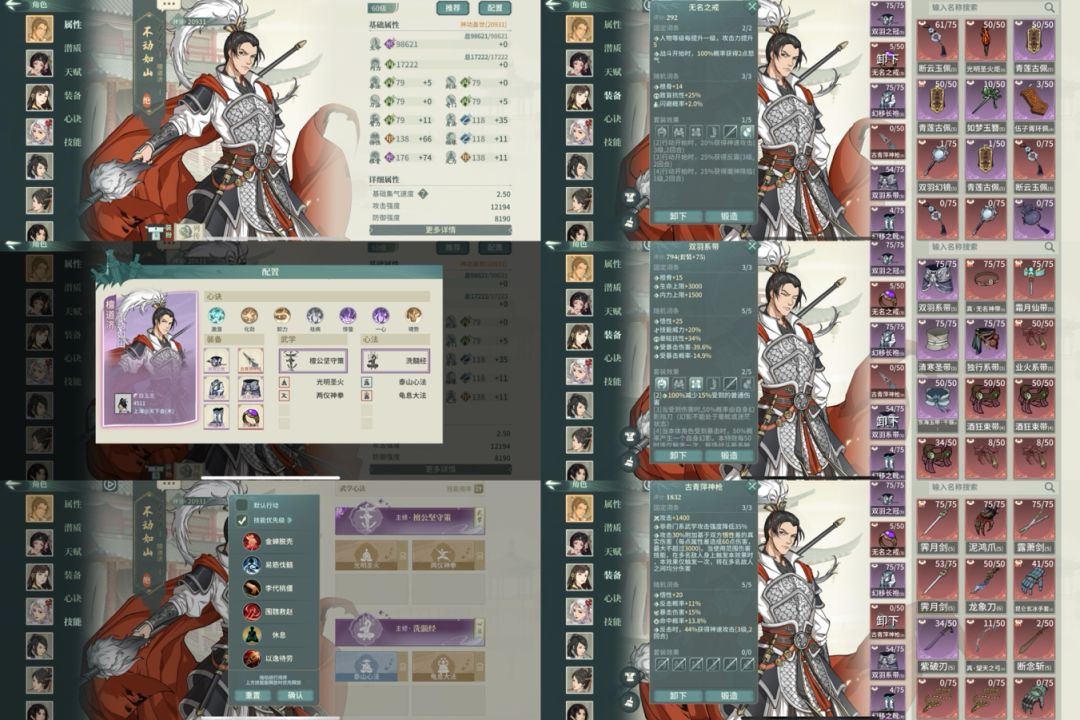
Task: Select 金蝉脱壳 skill in priority list
Action: [273, 542]
